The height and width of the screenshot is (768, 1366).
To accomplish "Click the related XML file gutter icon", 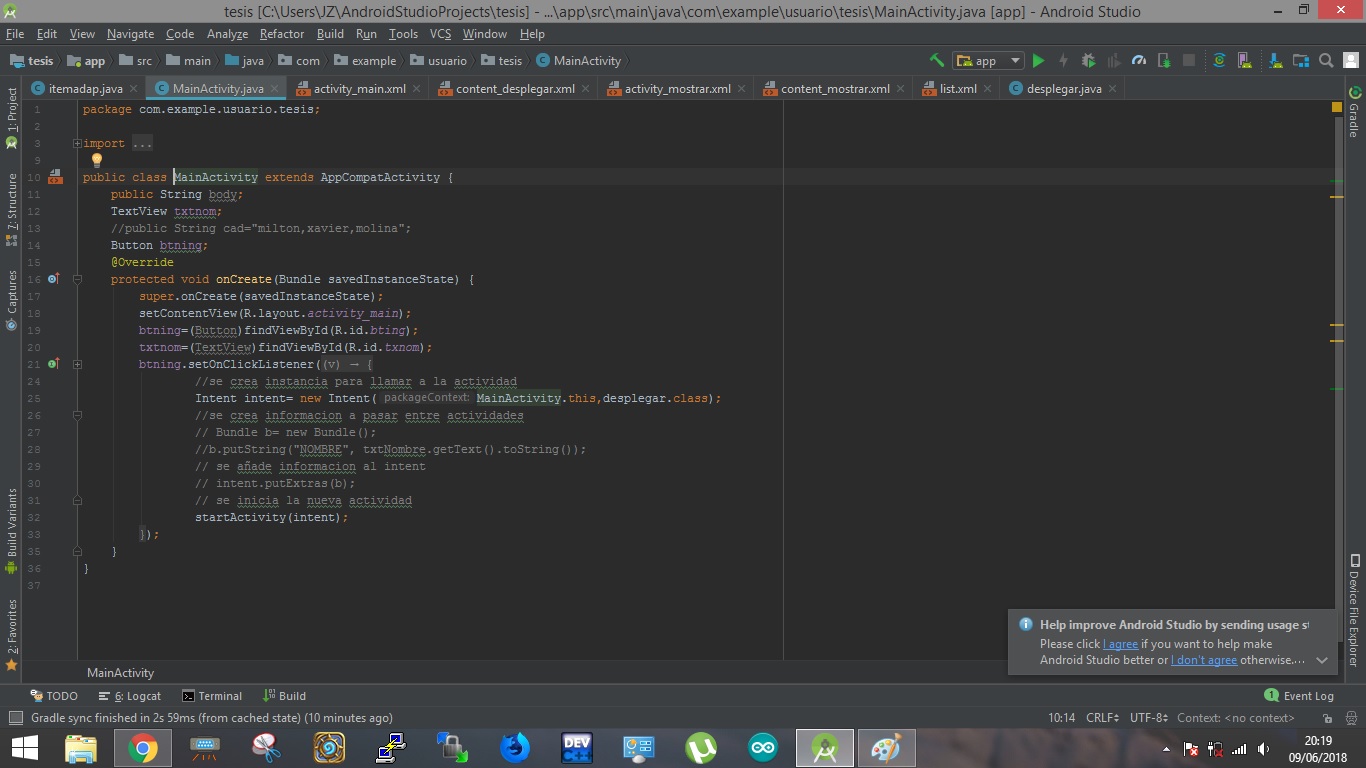I will pos(56,177).
